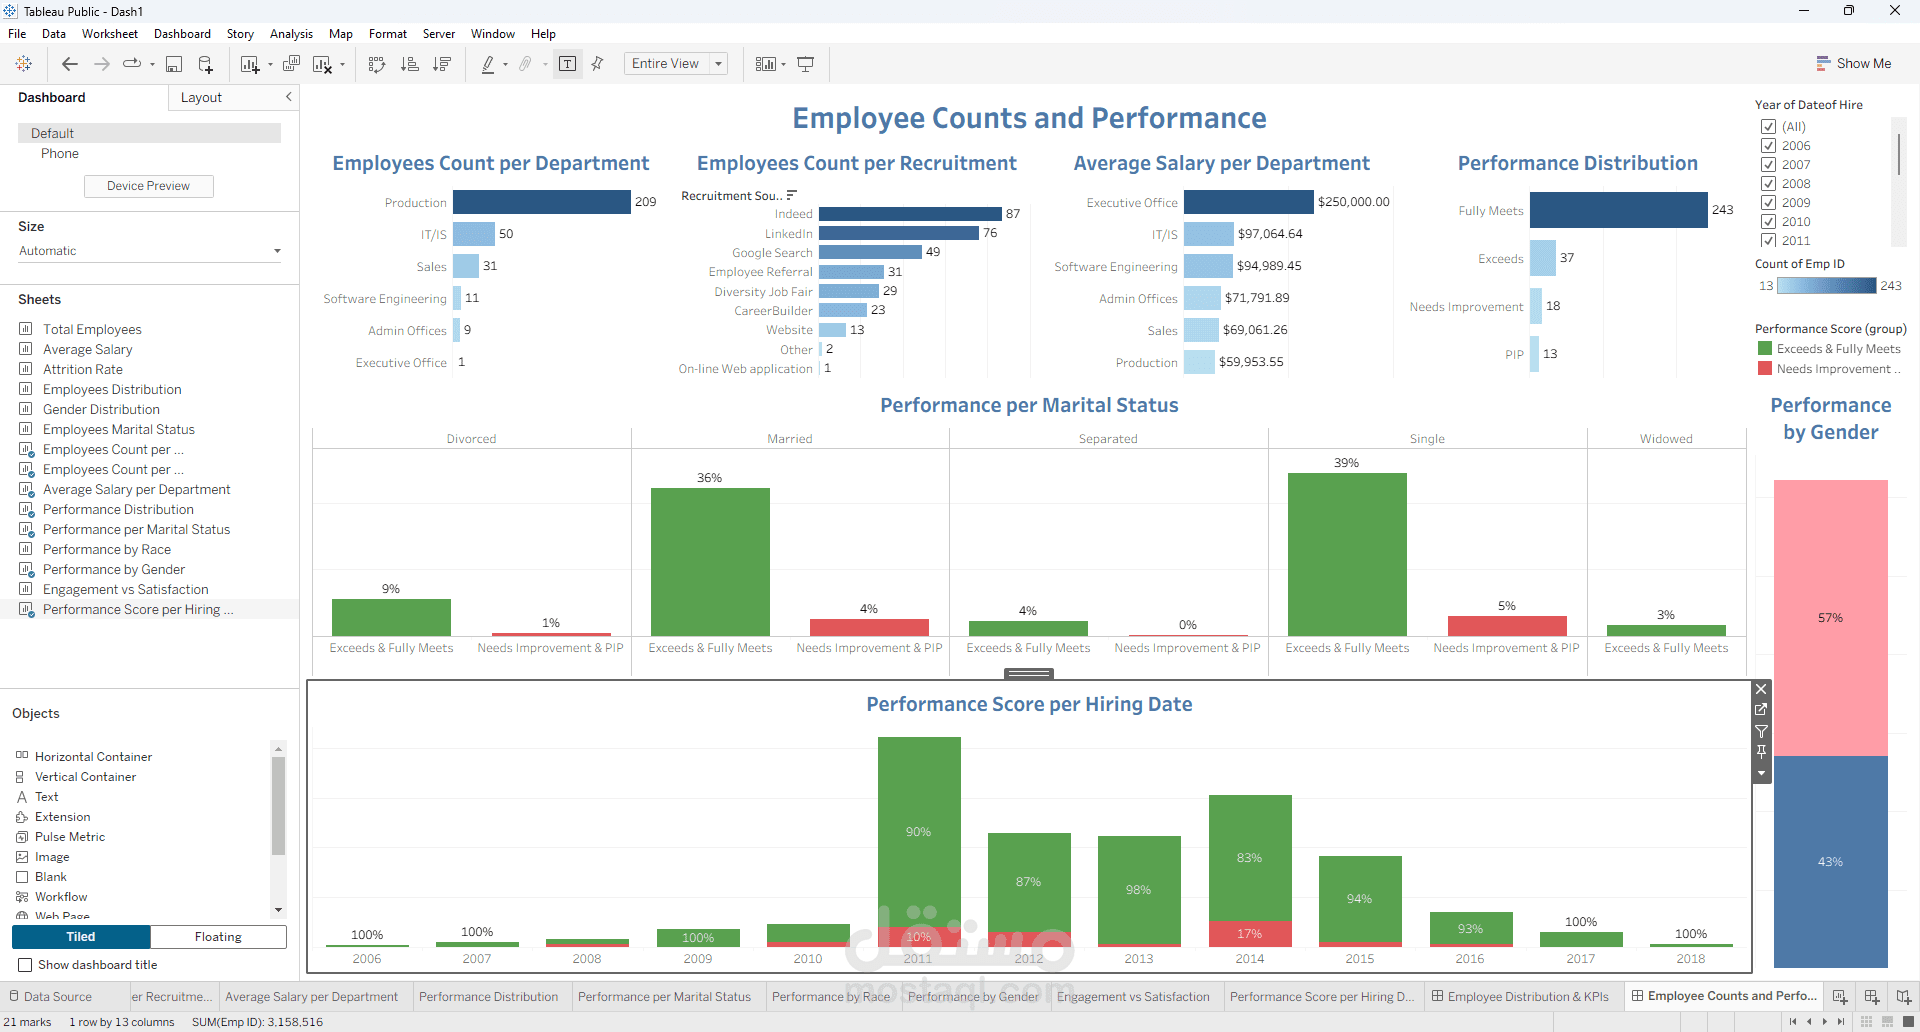Toggle the (All) checkbox in year filter

click(1768, 126)
